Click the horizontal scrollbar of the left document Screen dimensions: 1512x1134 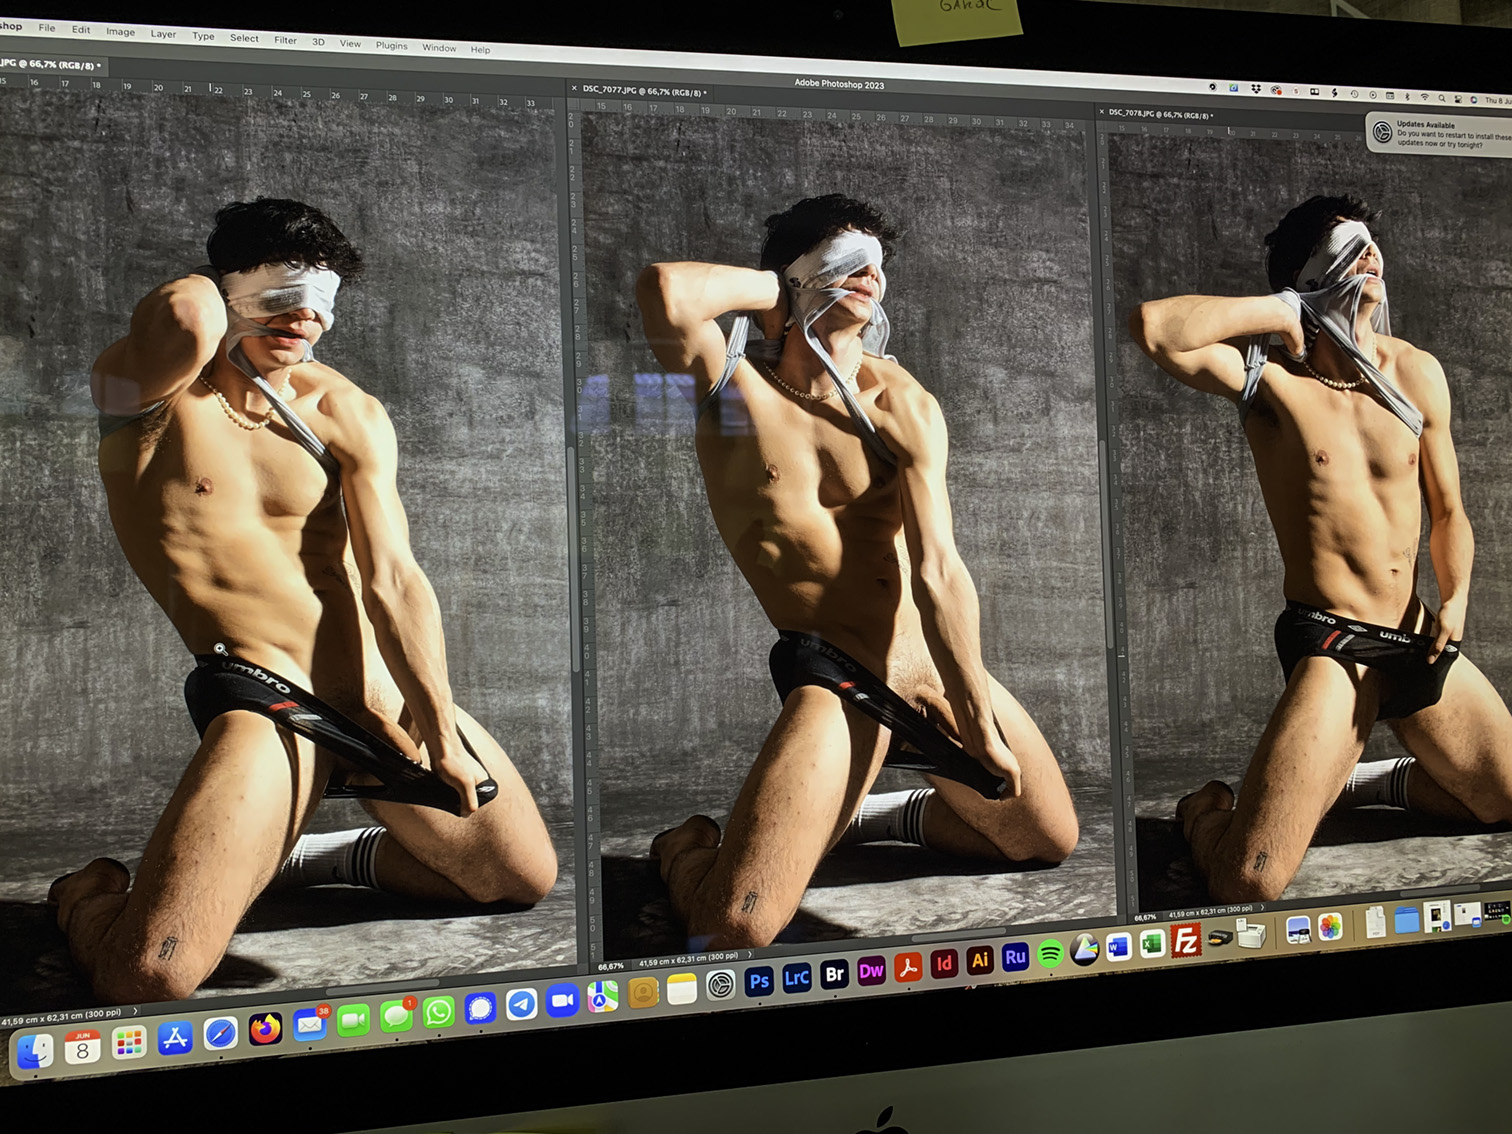pyautogui.click(x=380, y=988)
